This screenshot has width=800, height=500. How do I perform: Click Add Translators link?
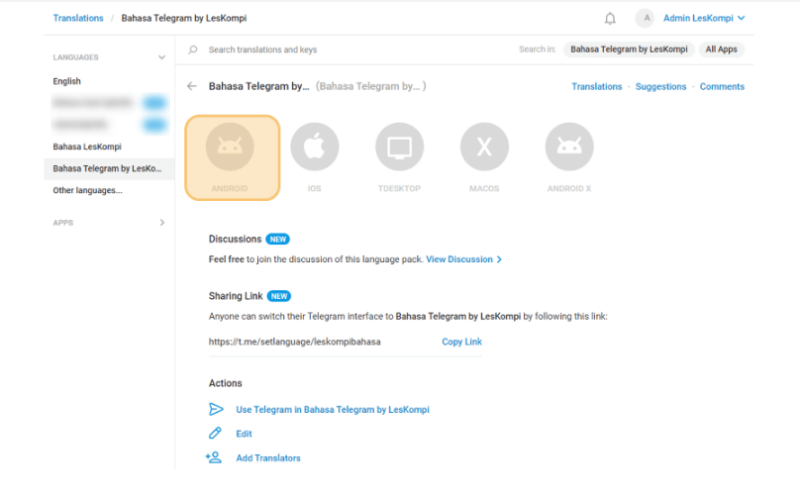pos(268,458)
